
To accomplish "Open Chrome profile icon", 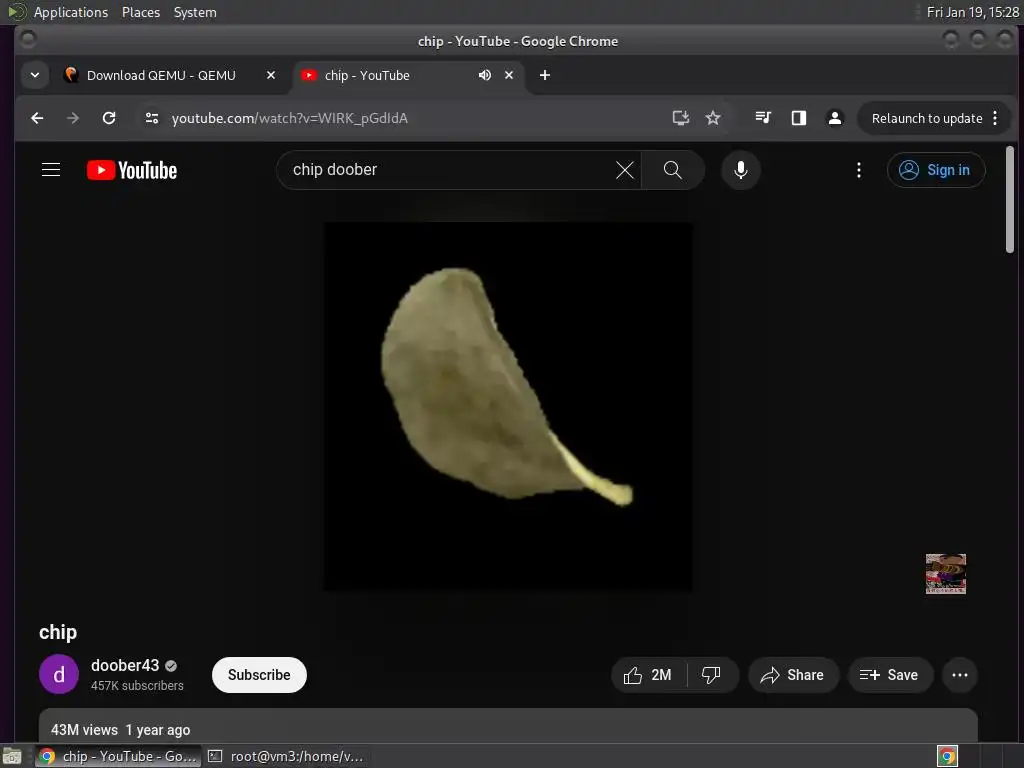I will point(835,118).
